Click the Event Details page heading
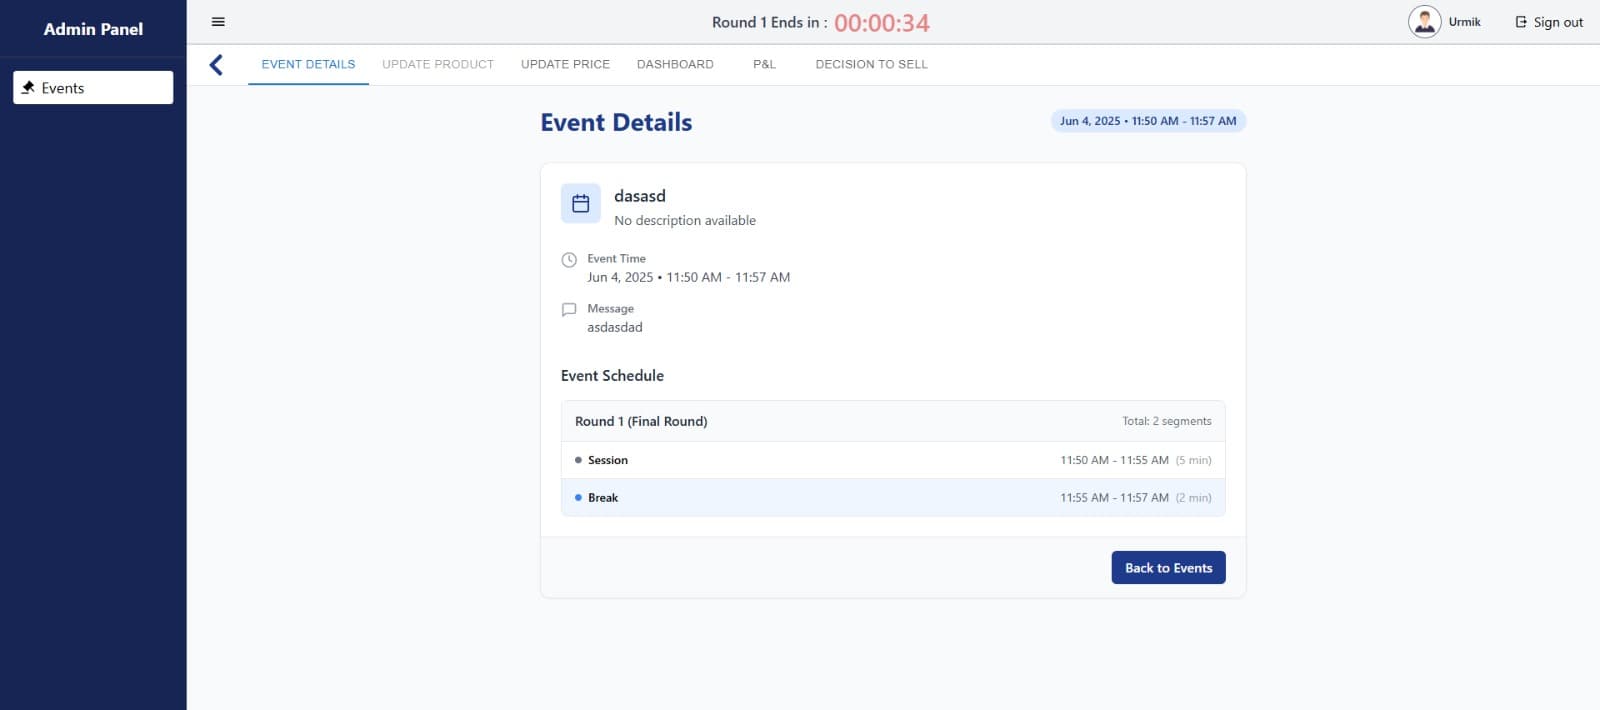This screenshot has height=710, width=1600. (616, 122)
